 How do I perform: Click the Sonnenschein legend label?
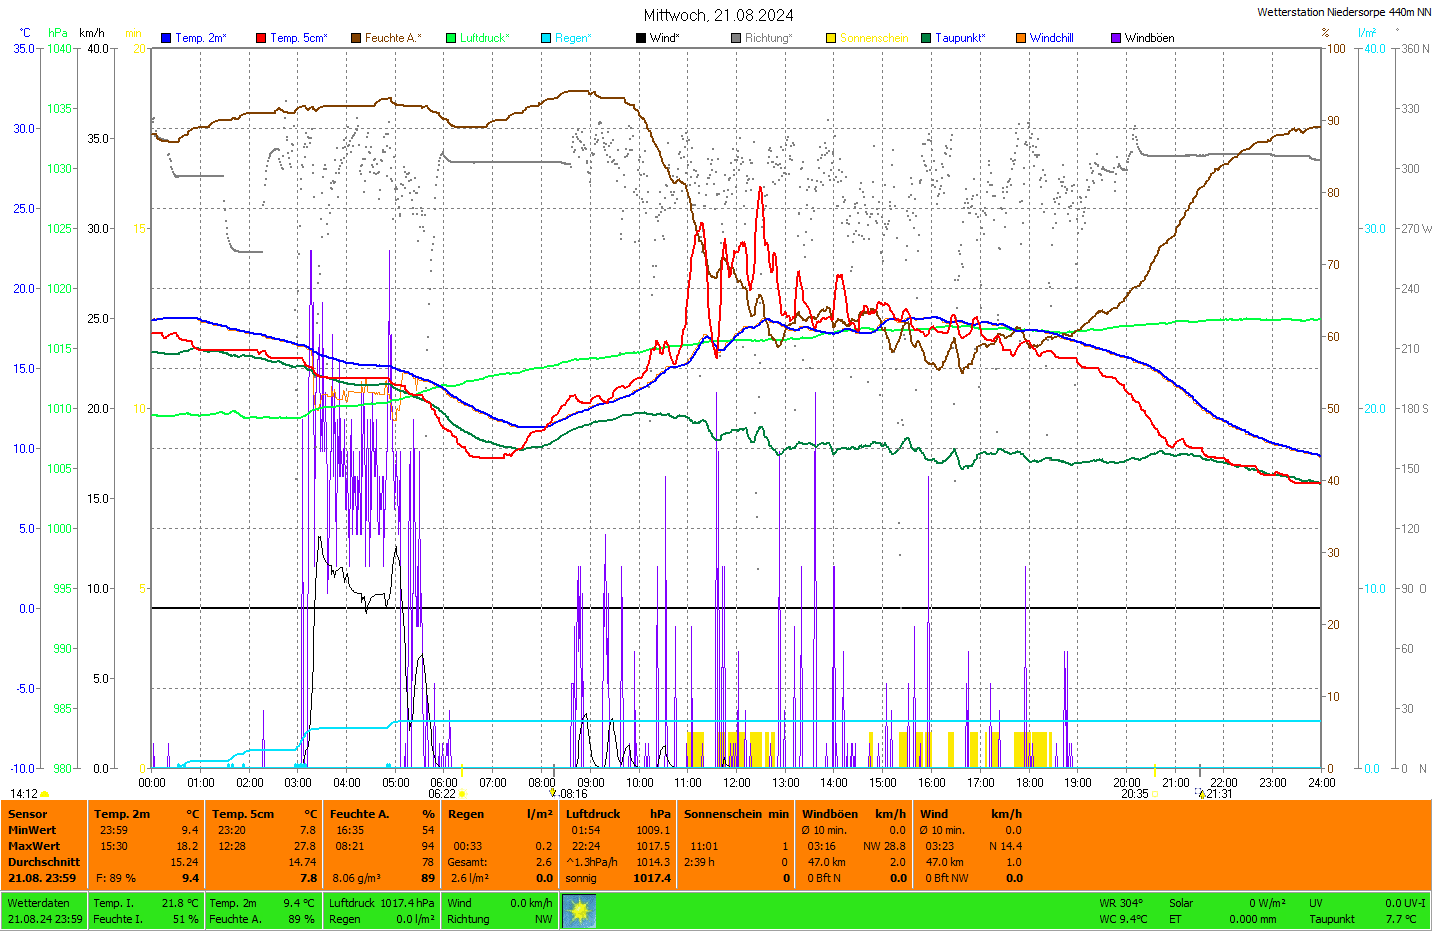coord(874,38)
